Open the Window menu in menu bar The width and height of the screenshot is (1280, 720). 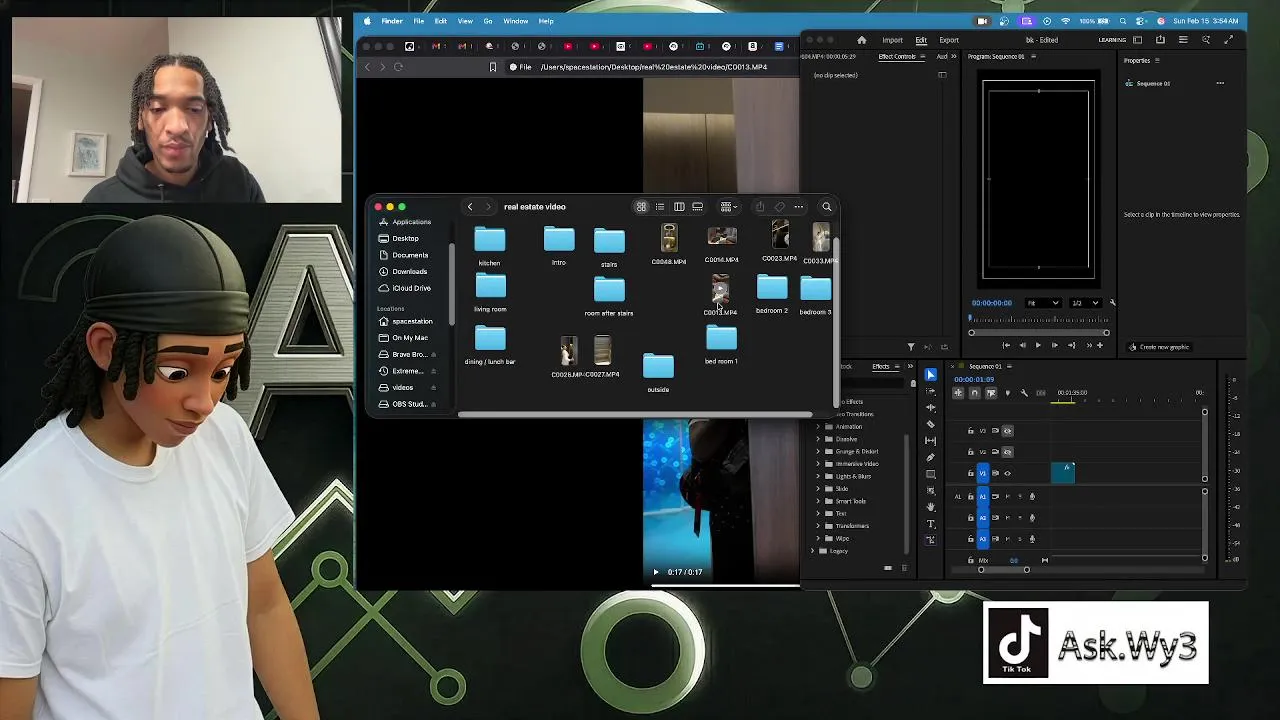(516, 21)
